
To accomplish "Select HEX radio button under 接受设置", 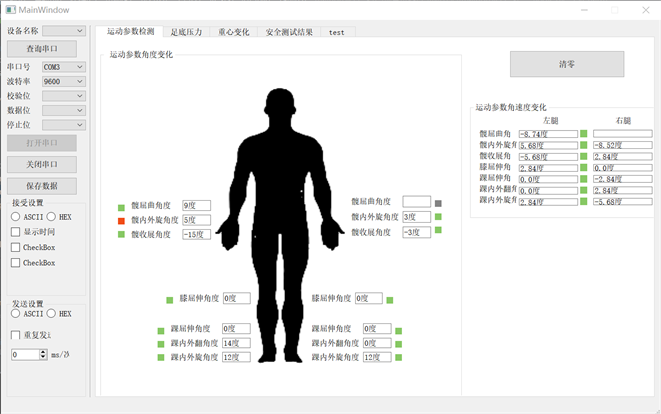I will pyautogui.click(x=52, y=216).
